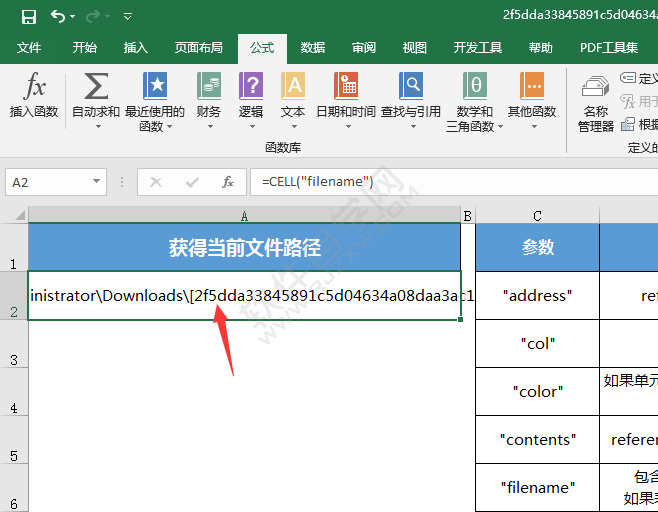The image size is (658, 512).
Task: Open the 财务 functions icon
Action: tap(209, 86)
